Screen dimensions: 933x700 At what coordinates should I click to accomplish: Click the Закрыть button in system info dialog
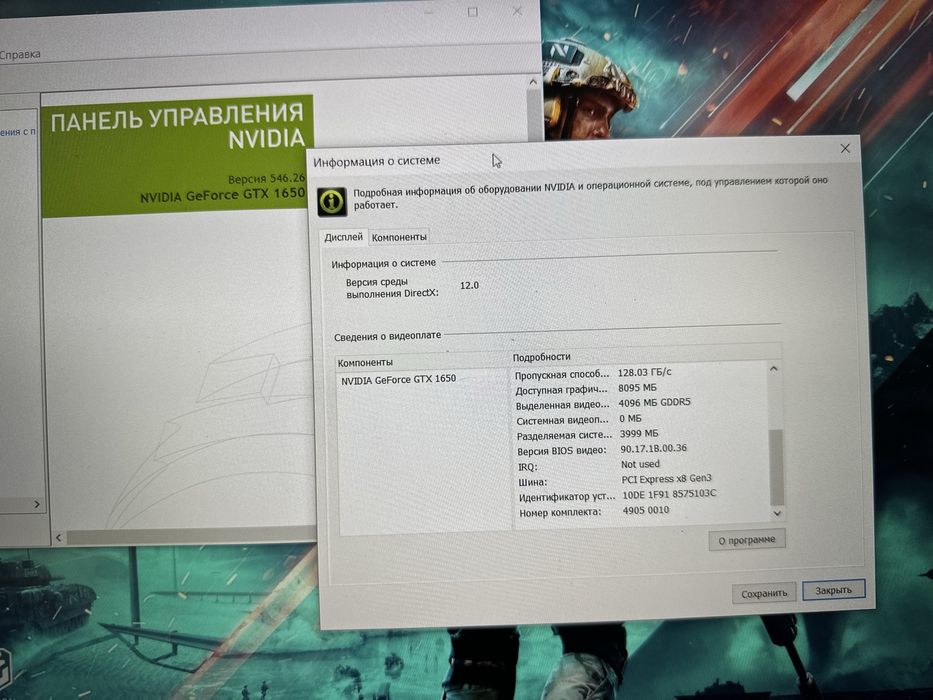[833, 590]
